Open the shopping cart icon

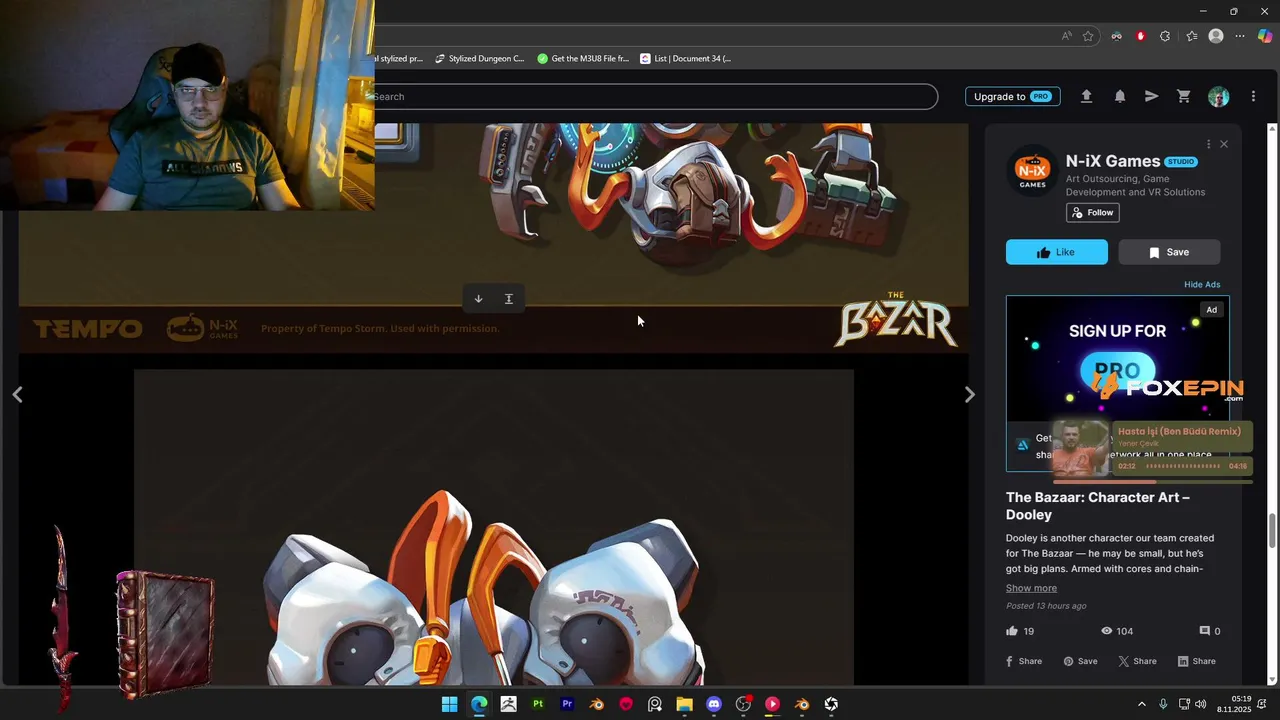pyautogui.click(x=1184, y=96)
